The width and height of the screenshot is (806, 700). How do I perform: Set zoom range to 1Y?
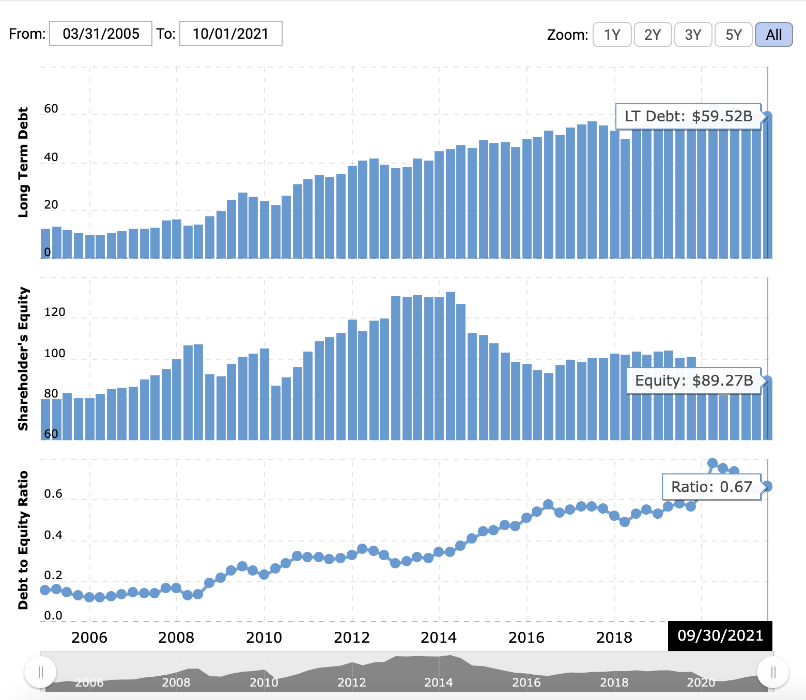611,35
